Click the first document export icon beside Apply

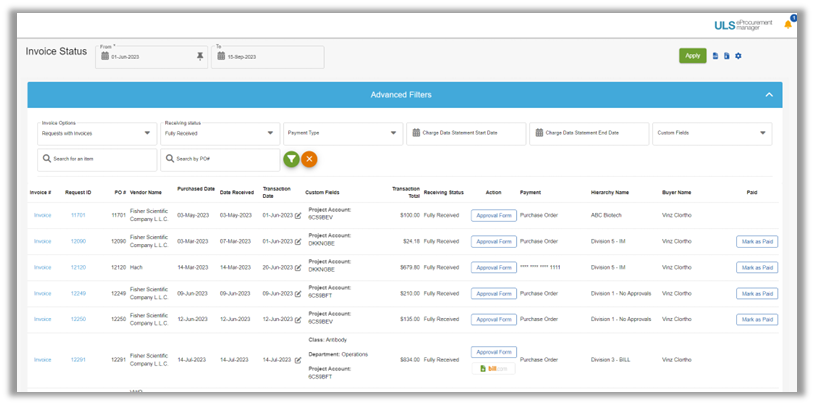pos(716,56)
